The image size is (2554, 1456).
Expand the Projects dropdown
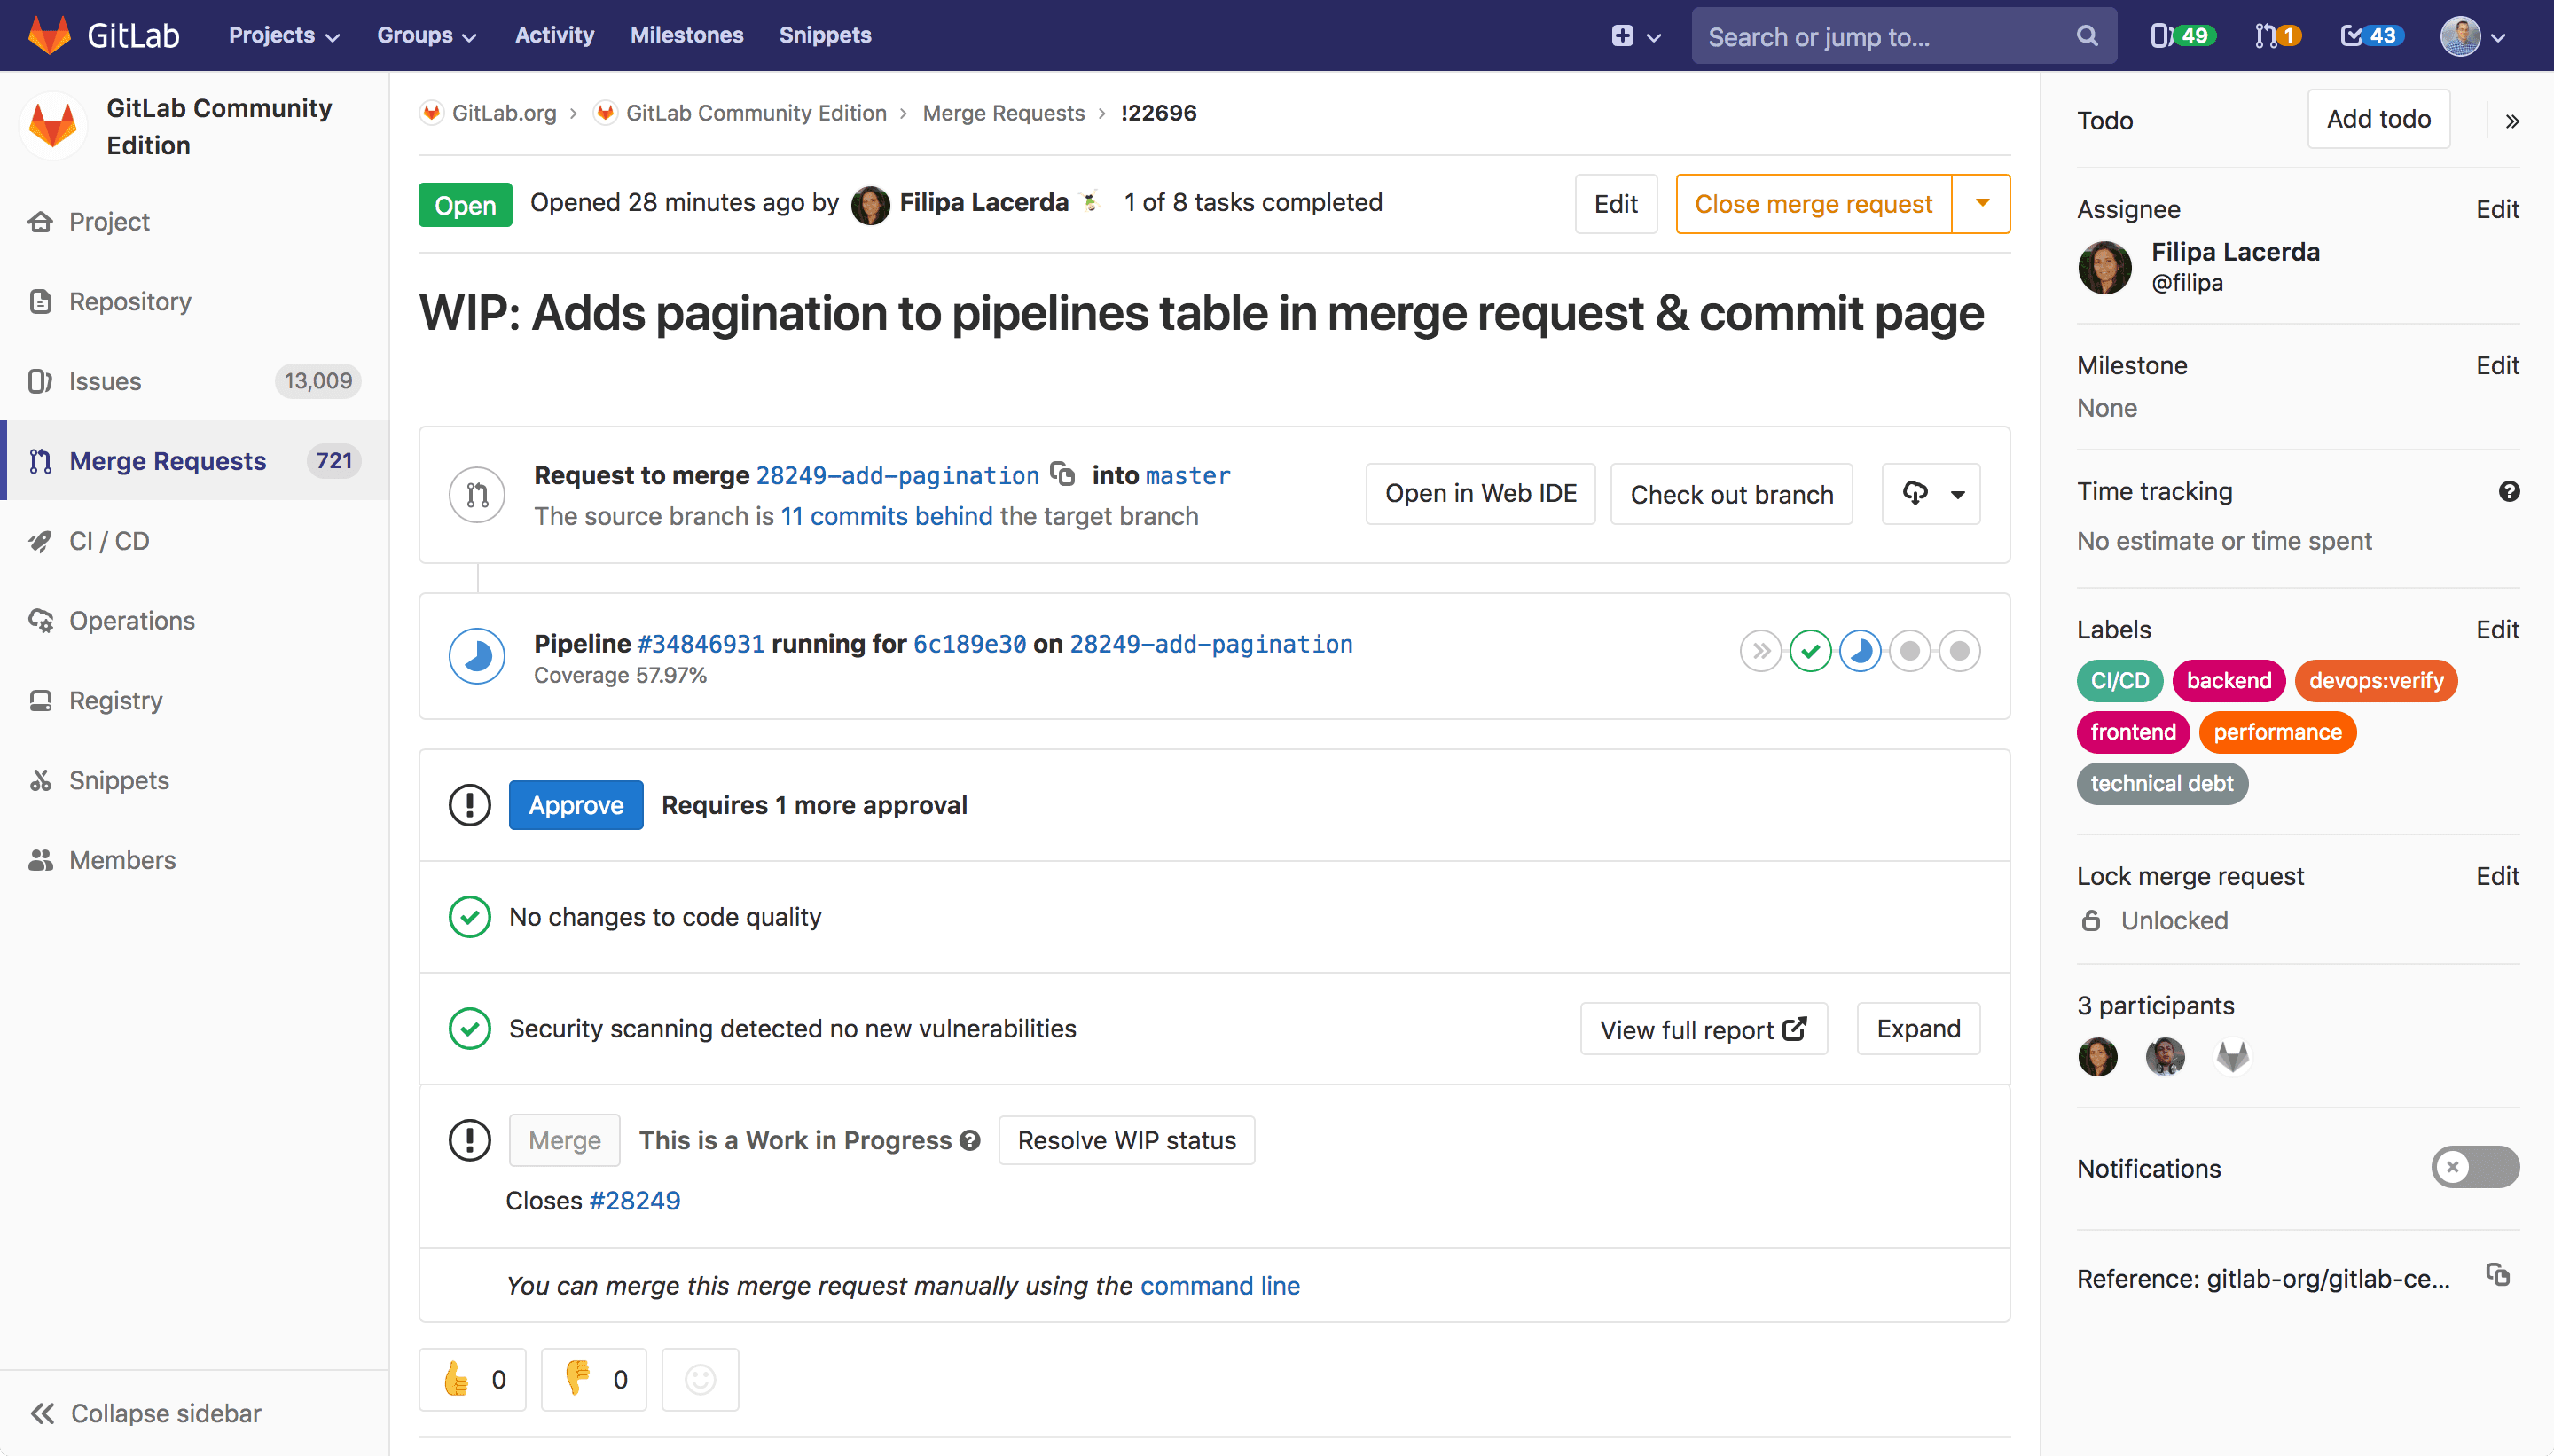point(283,35)
